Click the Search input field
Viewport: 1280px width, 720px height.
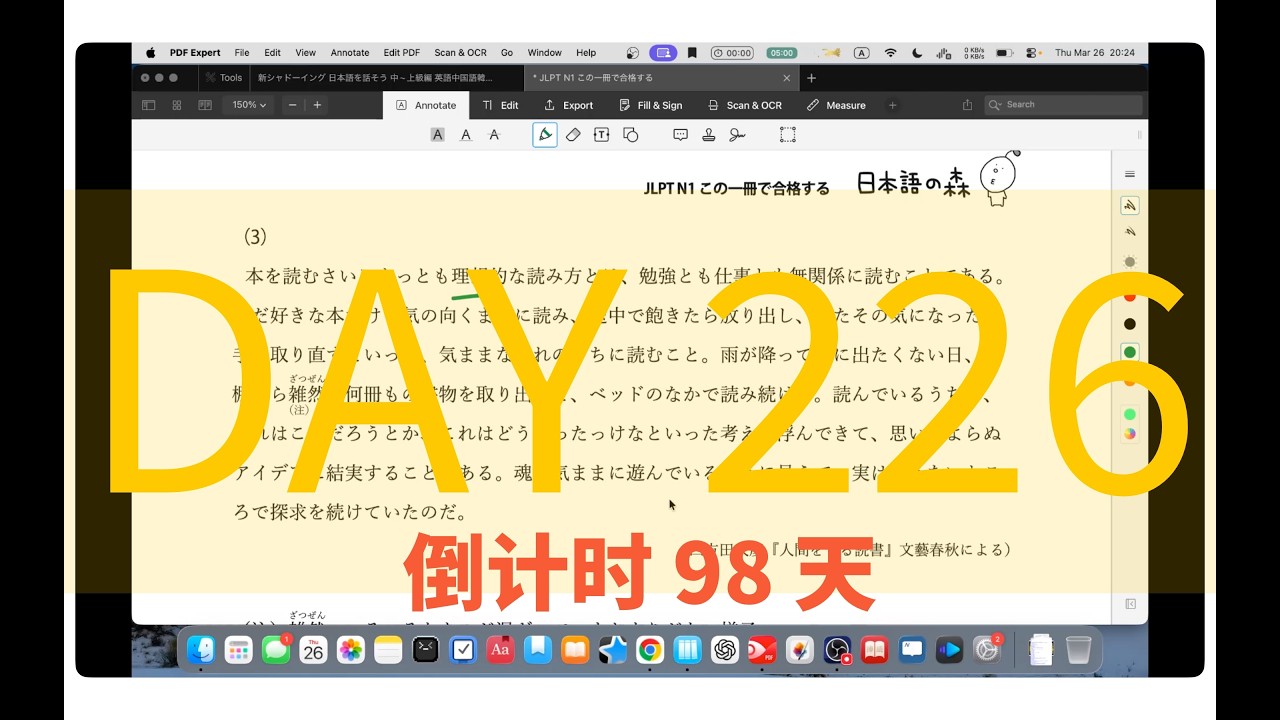1063,105
